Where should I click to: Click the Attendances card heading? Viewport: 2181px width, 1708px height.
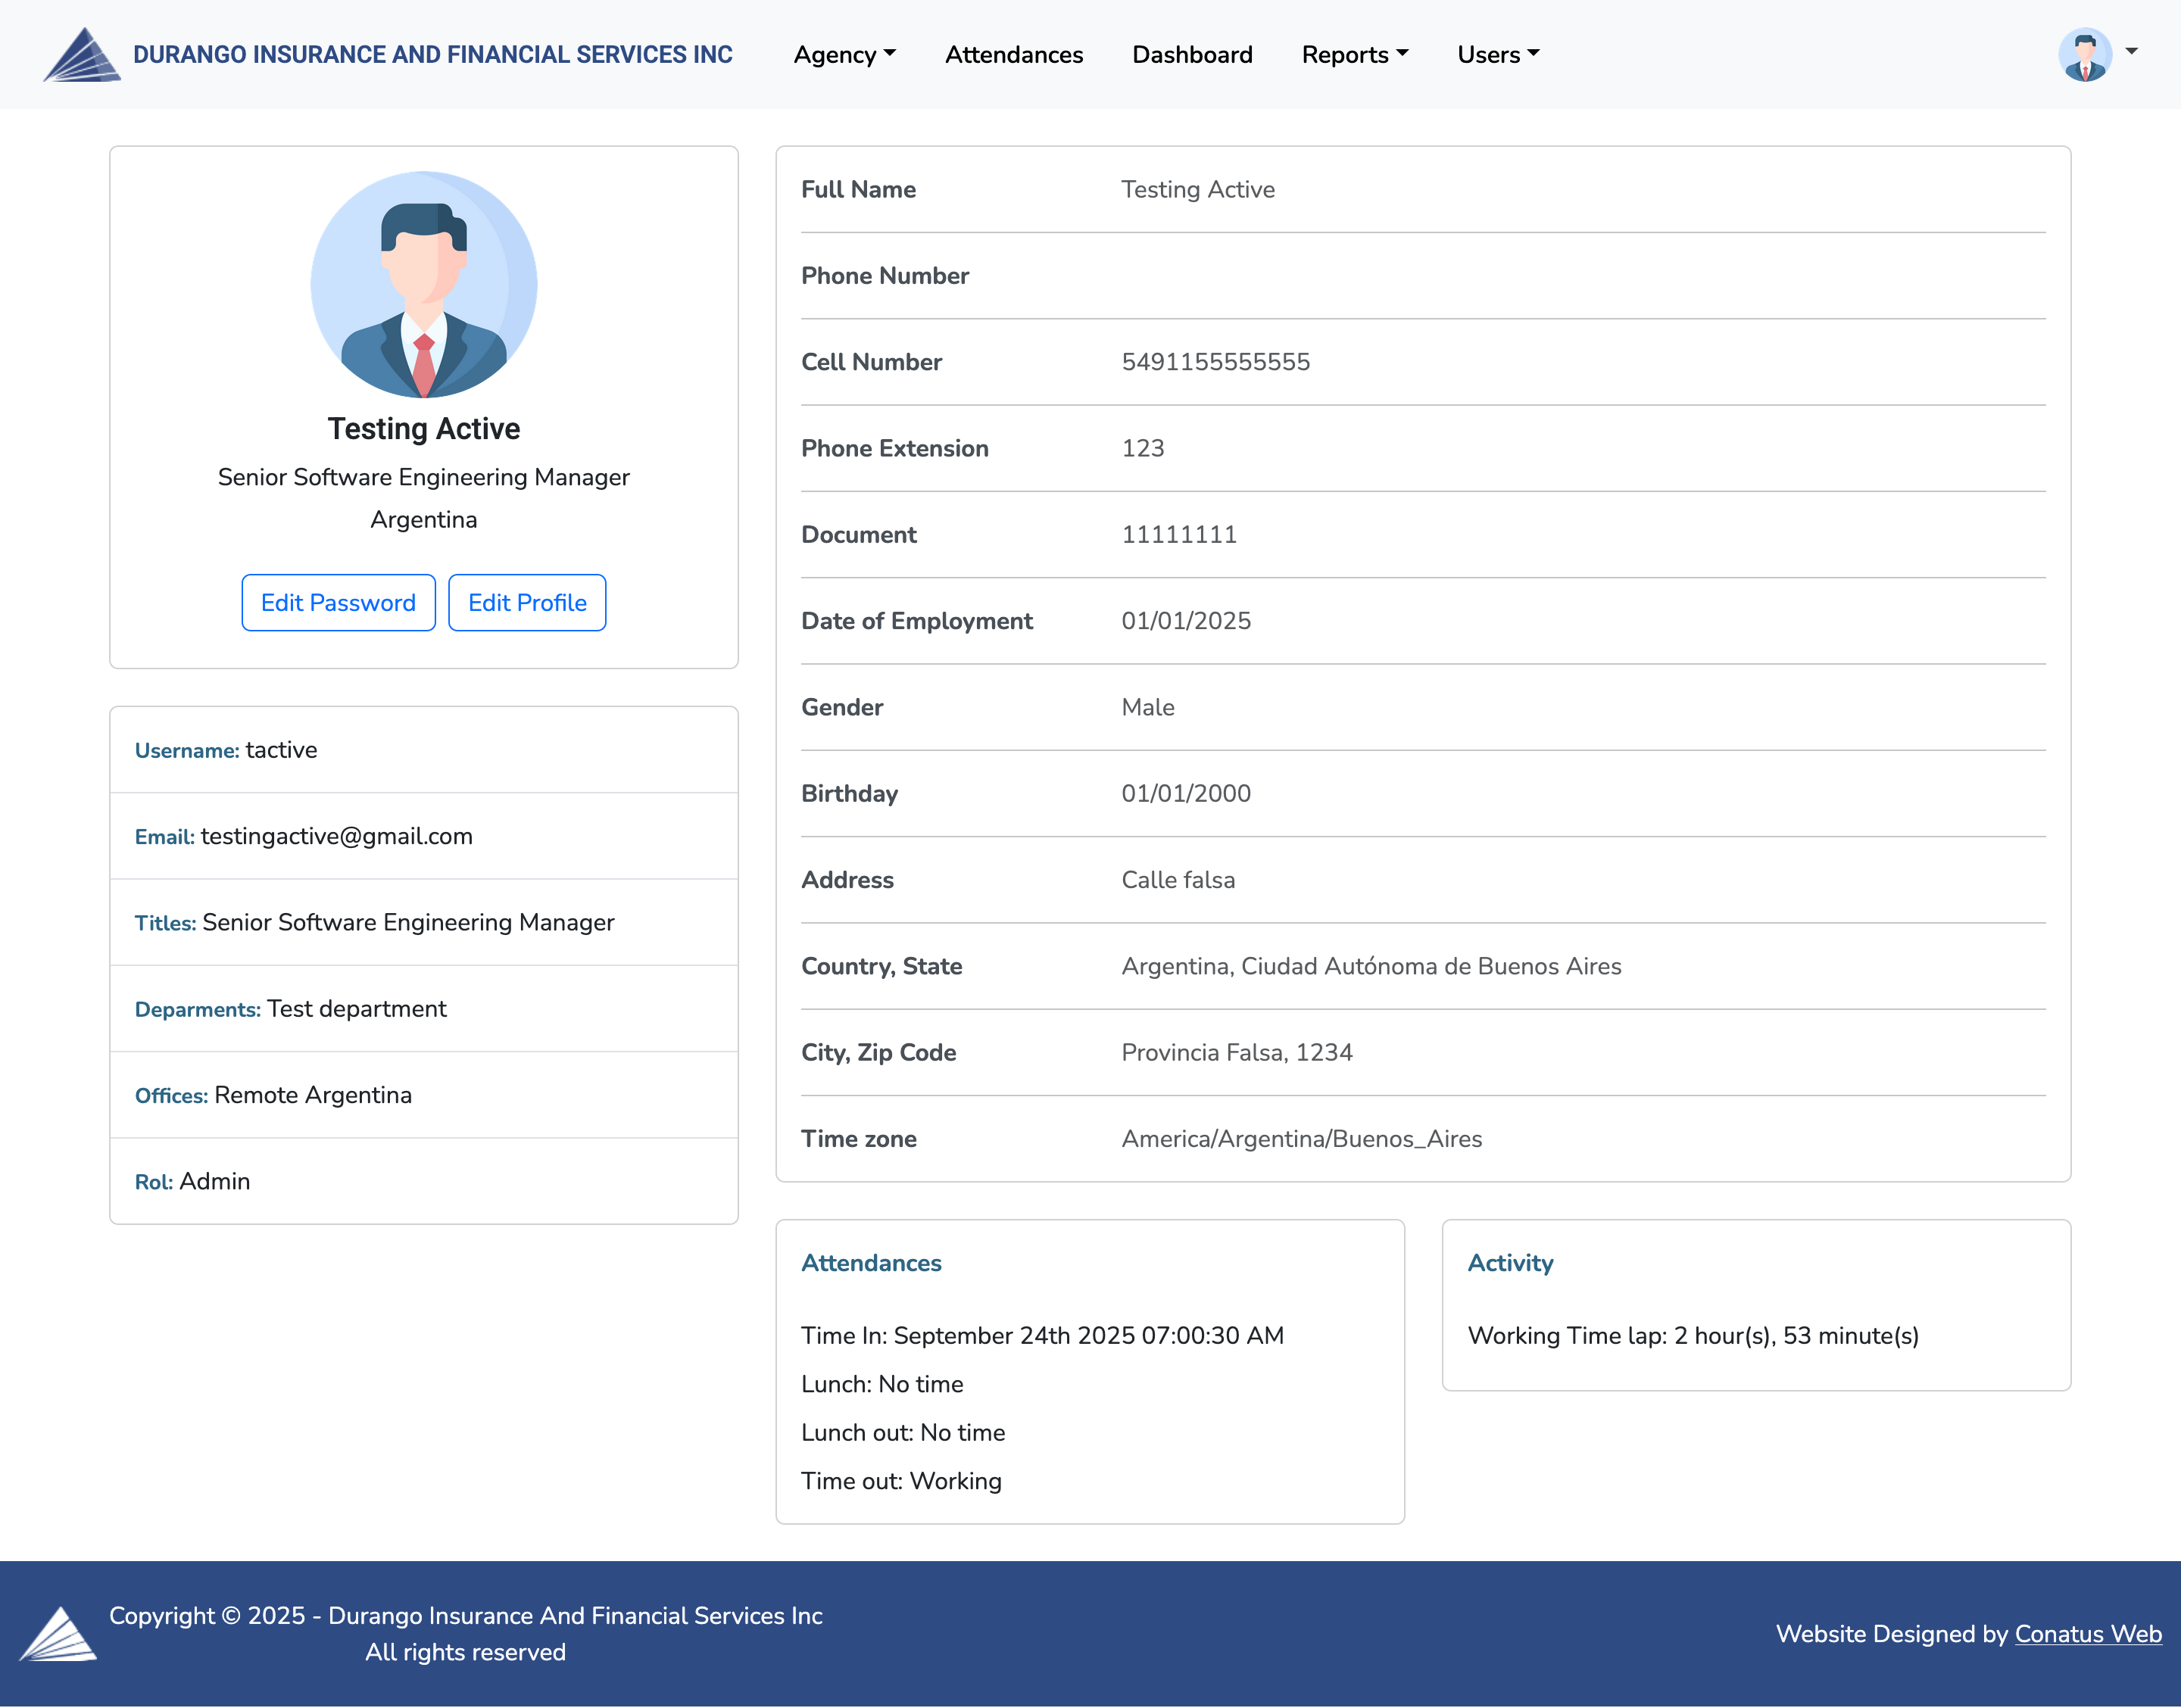tap(871, 1263)
